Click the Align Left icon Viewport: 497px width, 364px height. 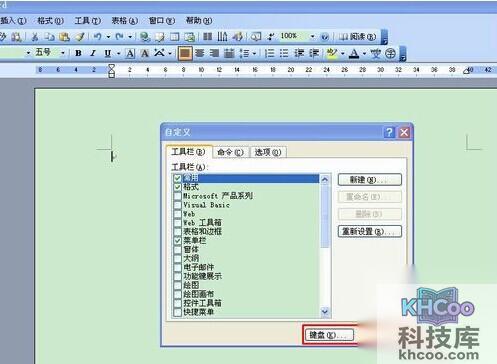pyautogui.click(x=185, y=53)
